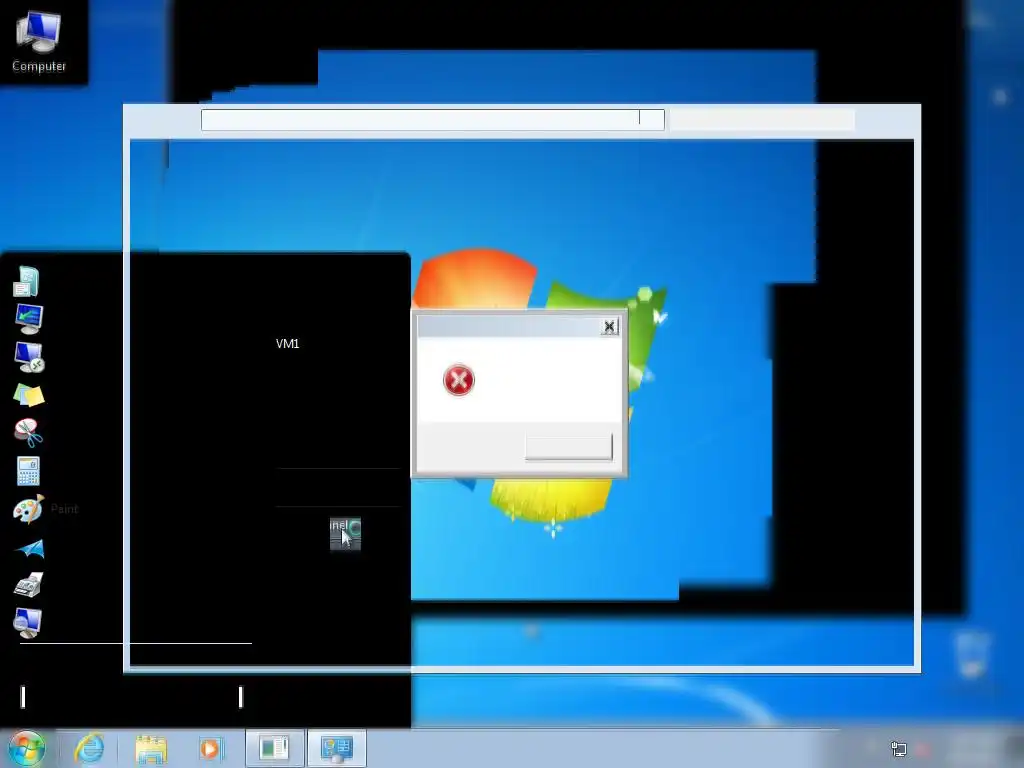The width and height of the screenshot is (1024, 768).
Task: Open Calculator from the Start menu
Action: [x=28, y=471]
